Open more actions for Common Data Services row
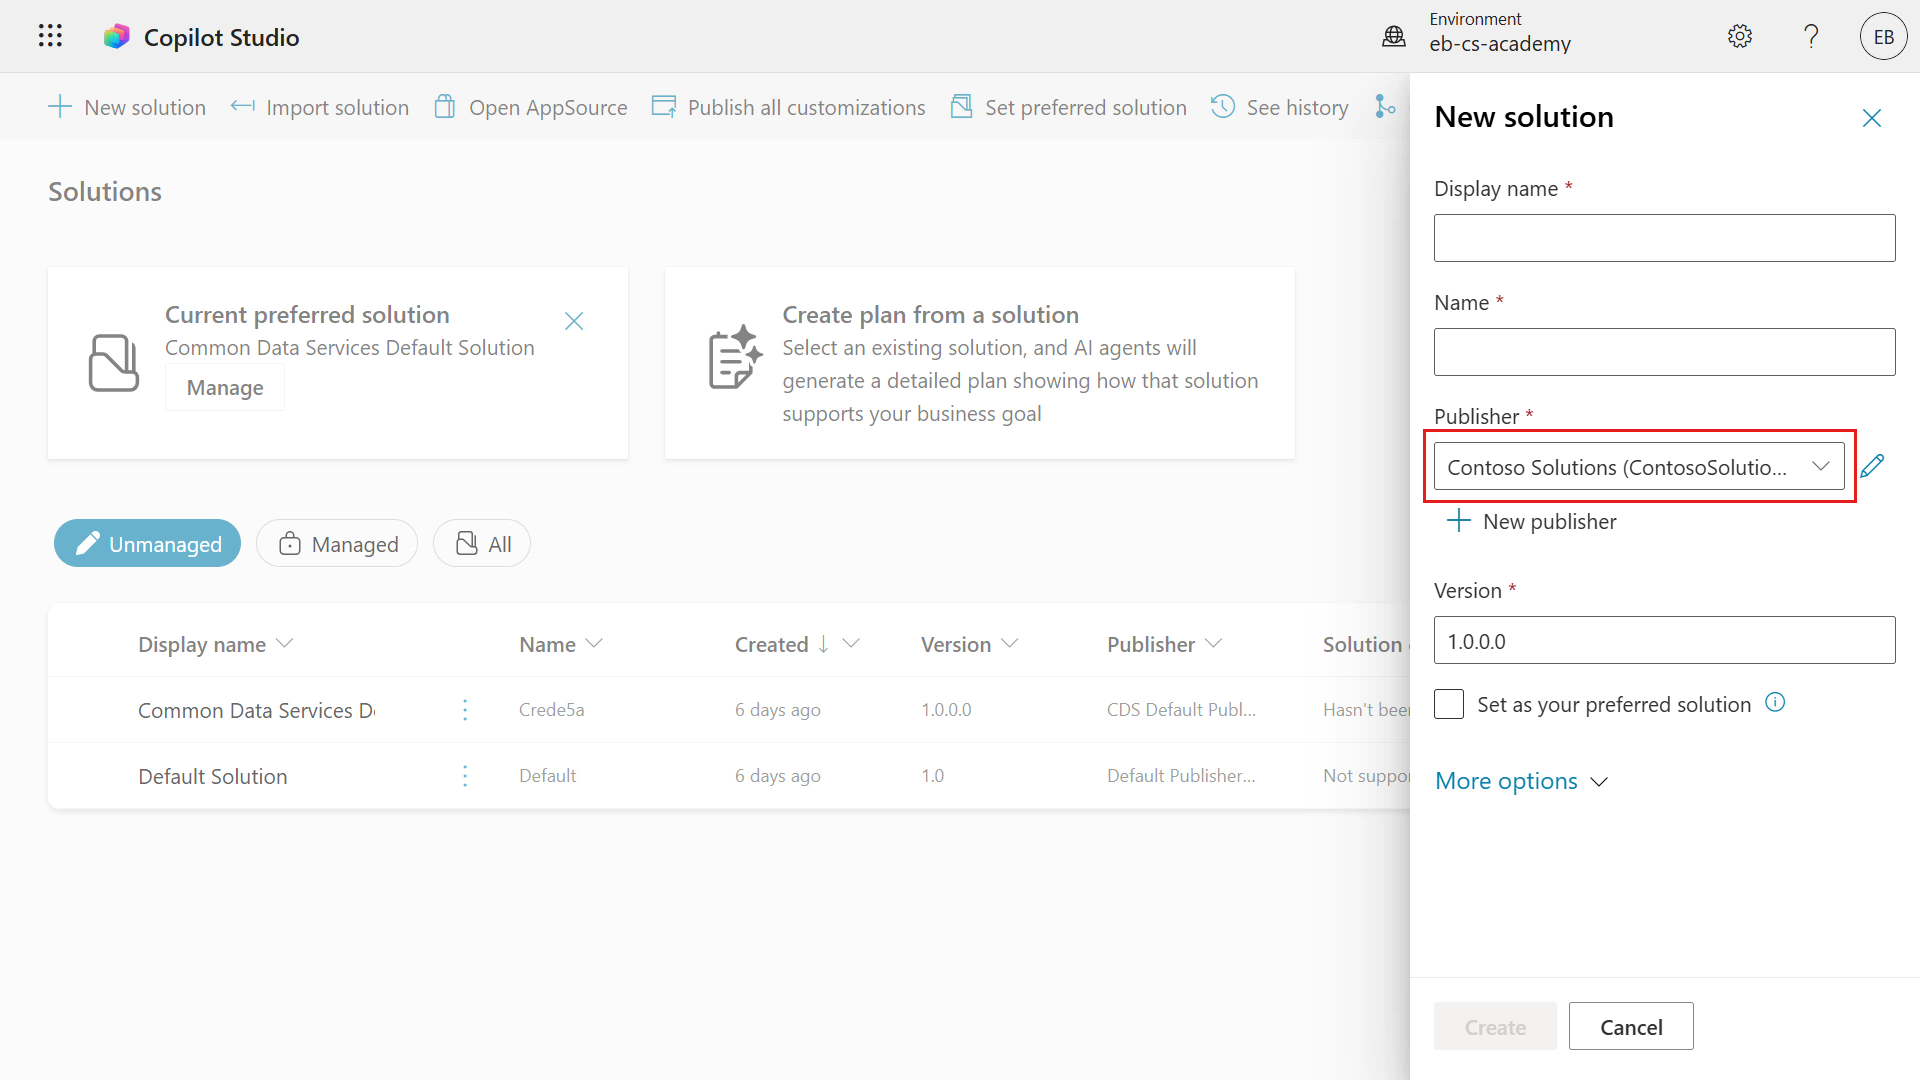 point(465,710)
